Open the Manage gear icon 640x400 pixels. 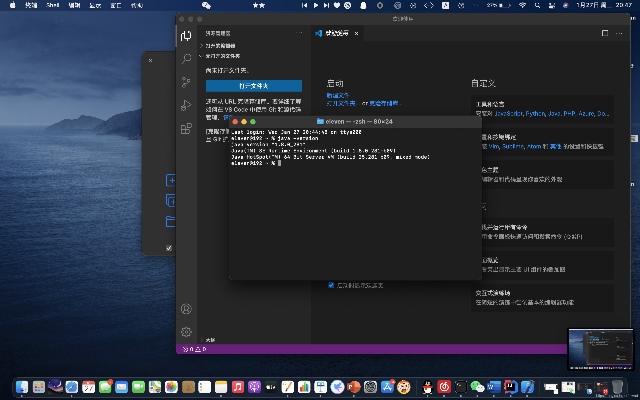186,332
